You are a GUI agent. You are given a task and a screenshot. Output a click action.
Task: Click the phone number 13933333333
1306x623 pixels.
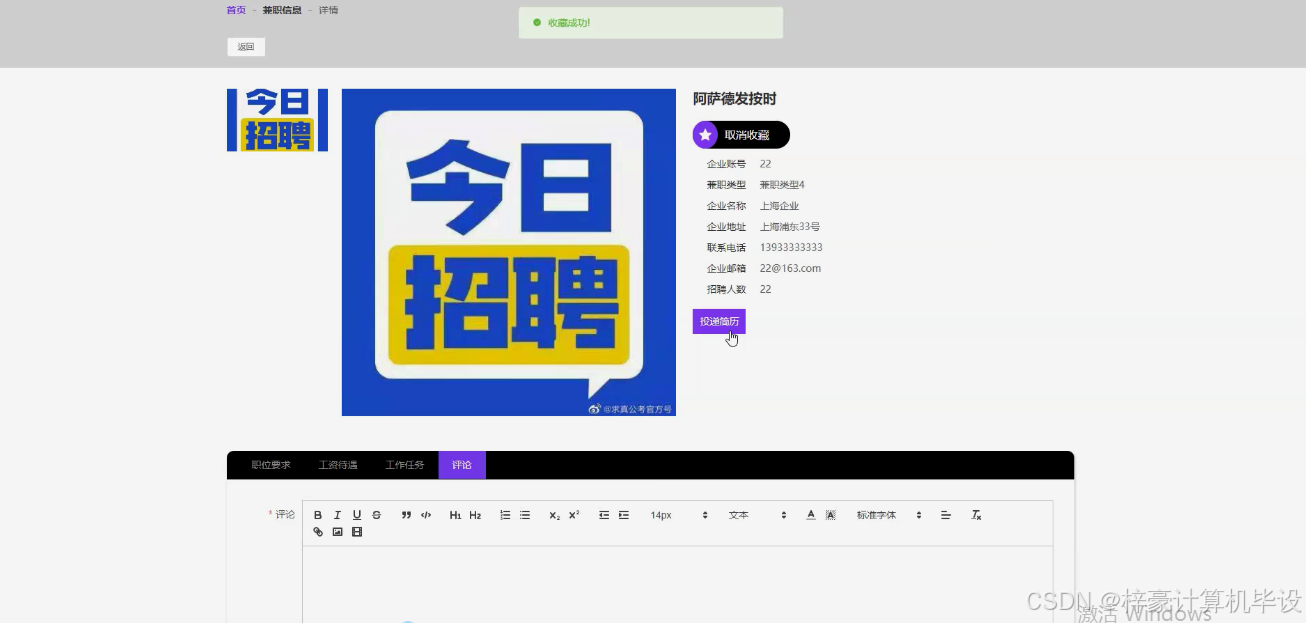click(x=791, y=247)
